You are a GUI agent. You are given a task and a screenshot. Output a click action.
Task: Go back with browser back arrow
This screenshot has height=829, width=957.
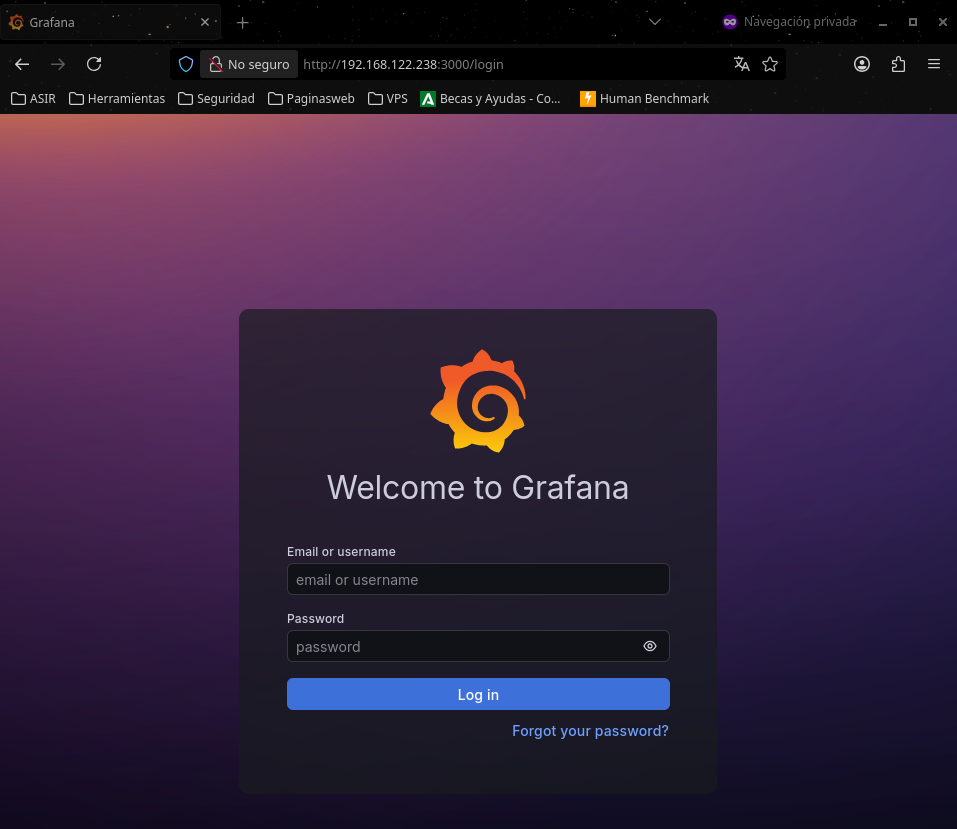click(22, 64)
